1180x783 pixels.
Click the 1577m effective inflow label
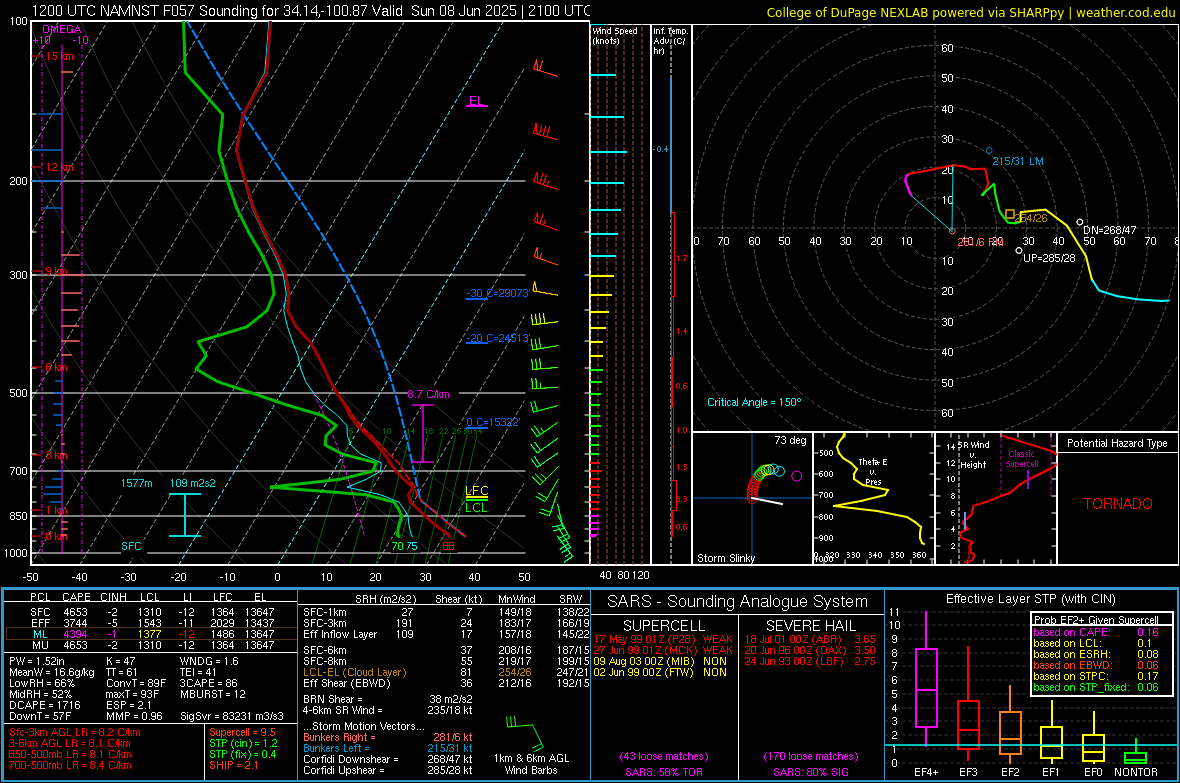(136, 483)
